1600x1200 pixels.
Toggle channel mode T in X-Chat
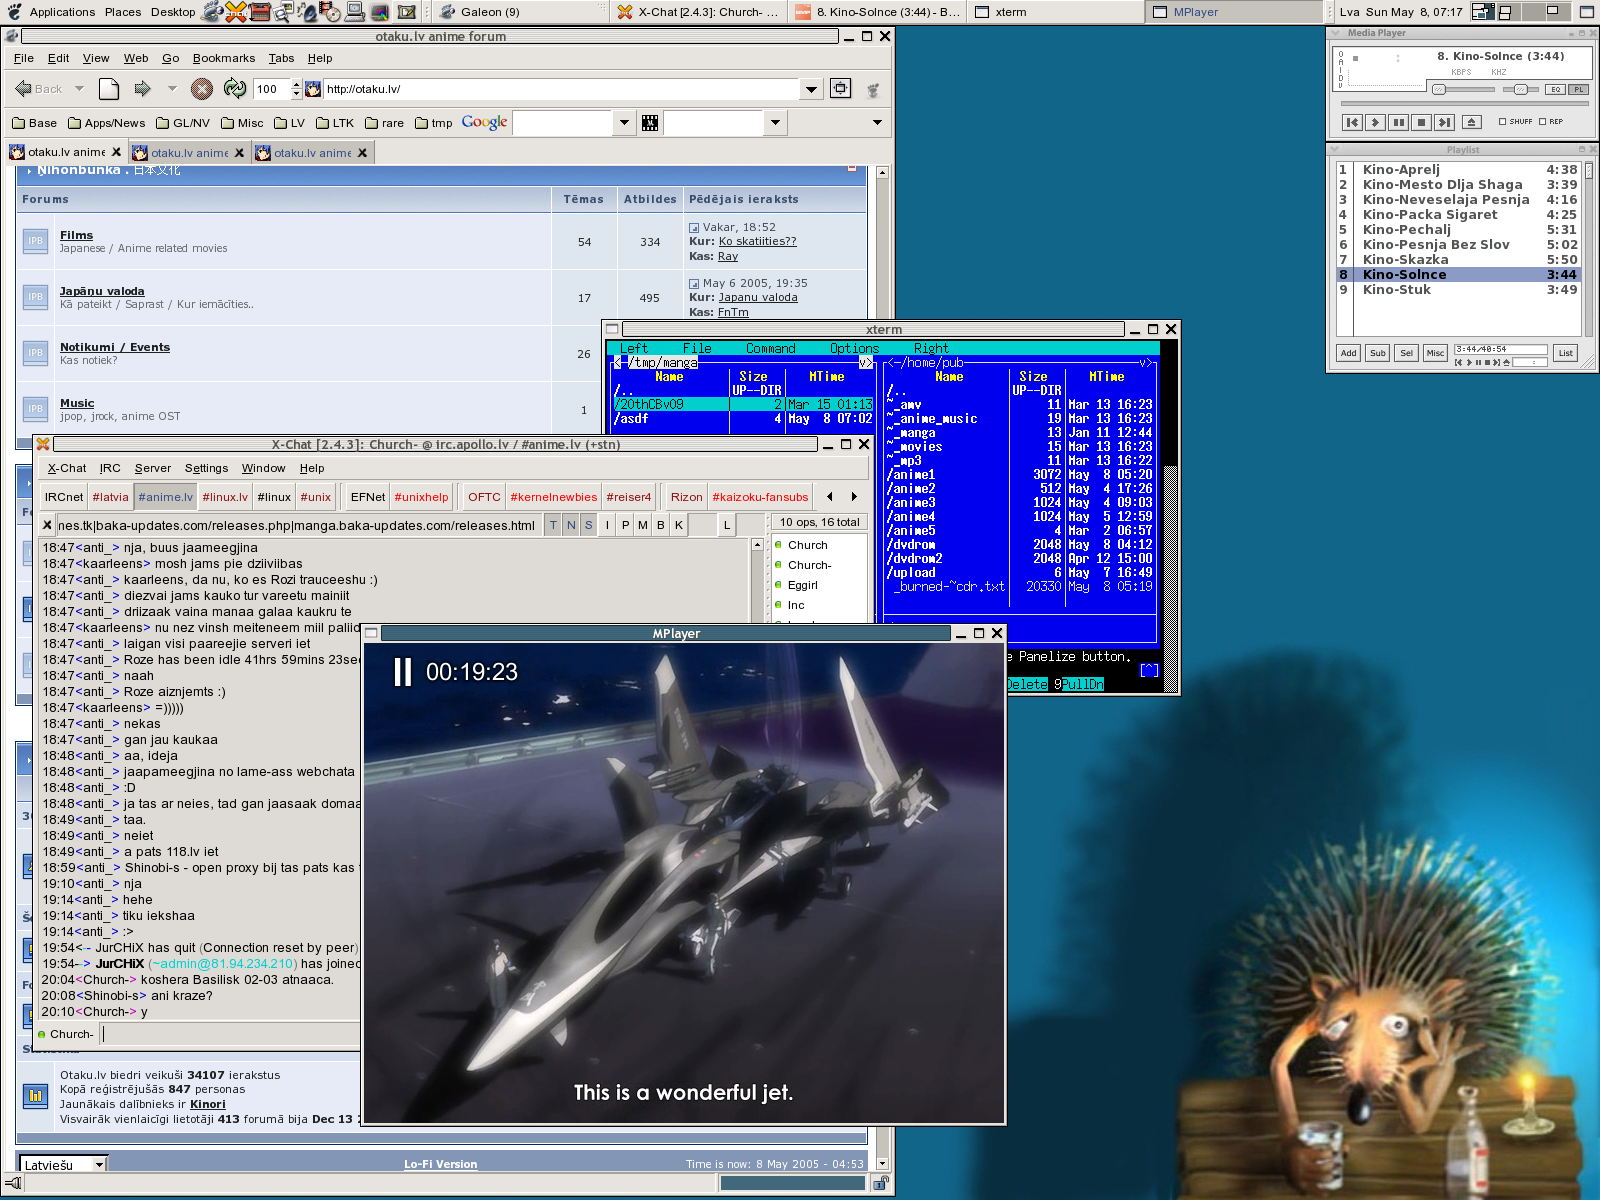(x=553, y=525)
